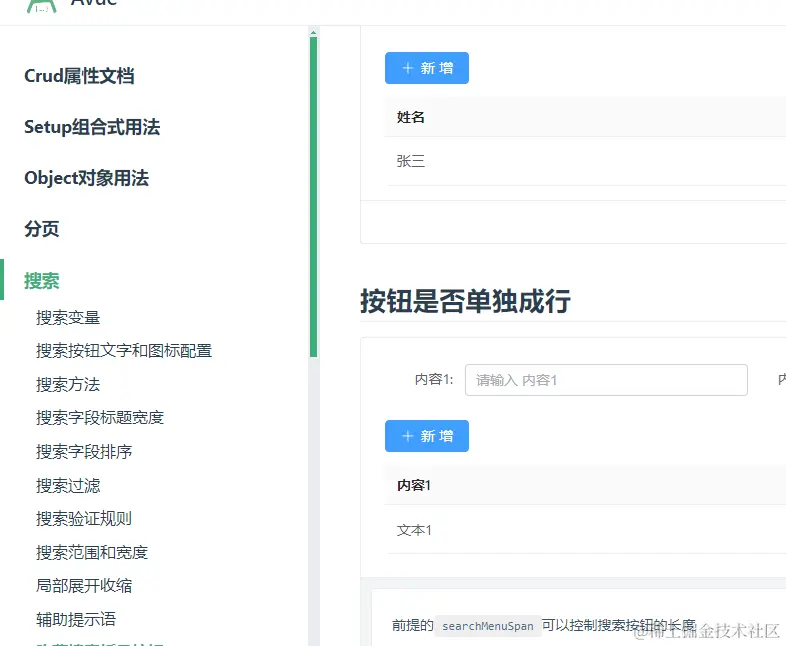
Task: Click the 内容1: field label
Action: pyautogui.click(x=434, y=380)
